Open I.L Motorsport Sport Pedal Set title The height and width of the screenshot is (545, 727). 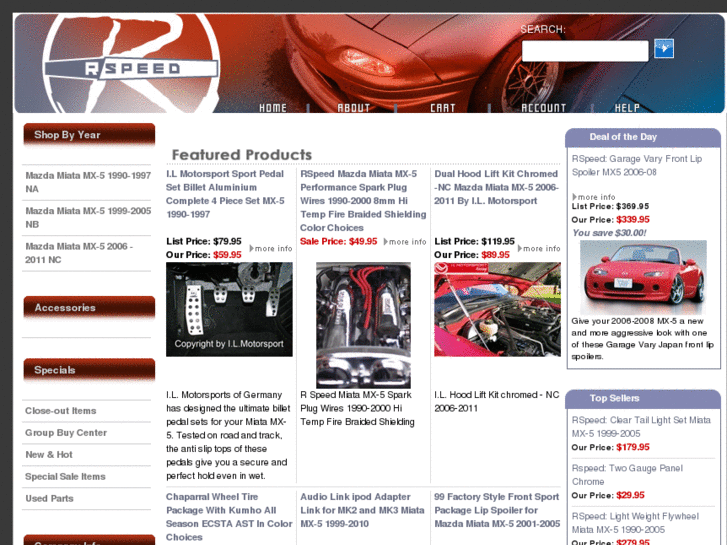pyautogui.click(x=225, y=194)
